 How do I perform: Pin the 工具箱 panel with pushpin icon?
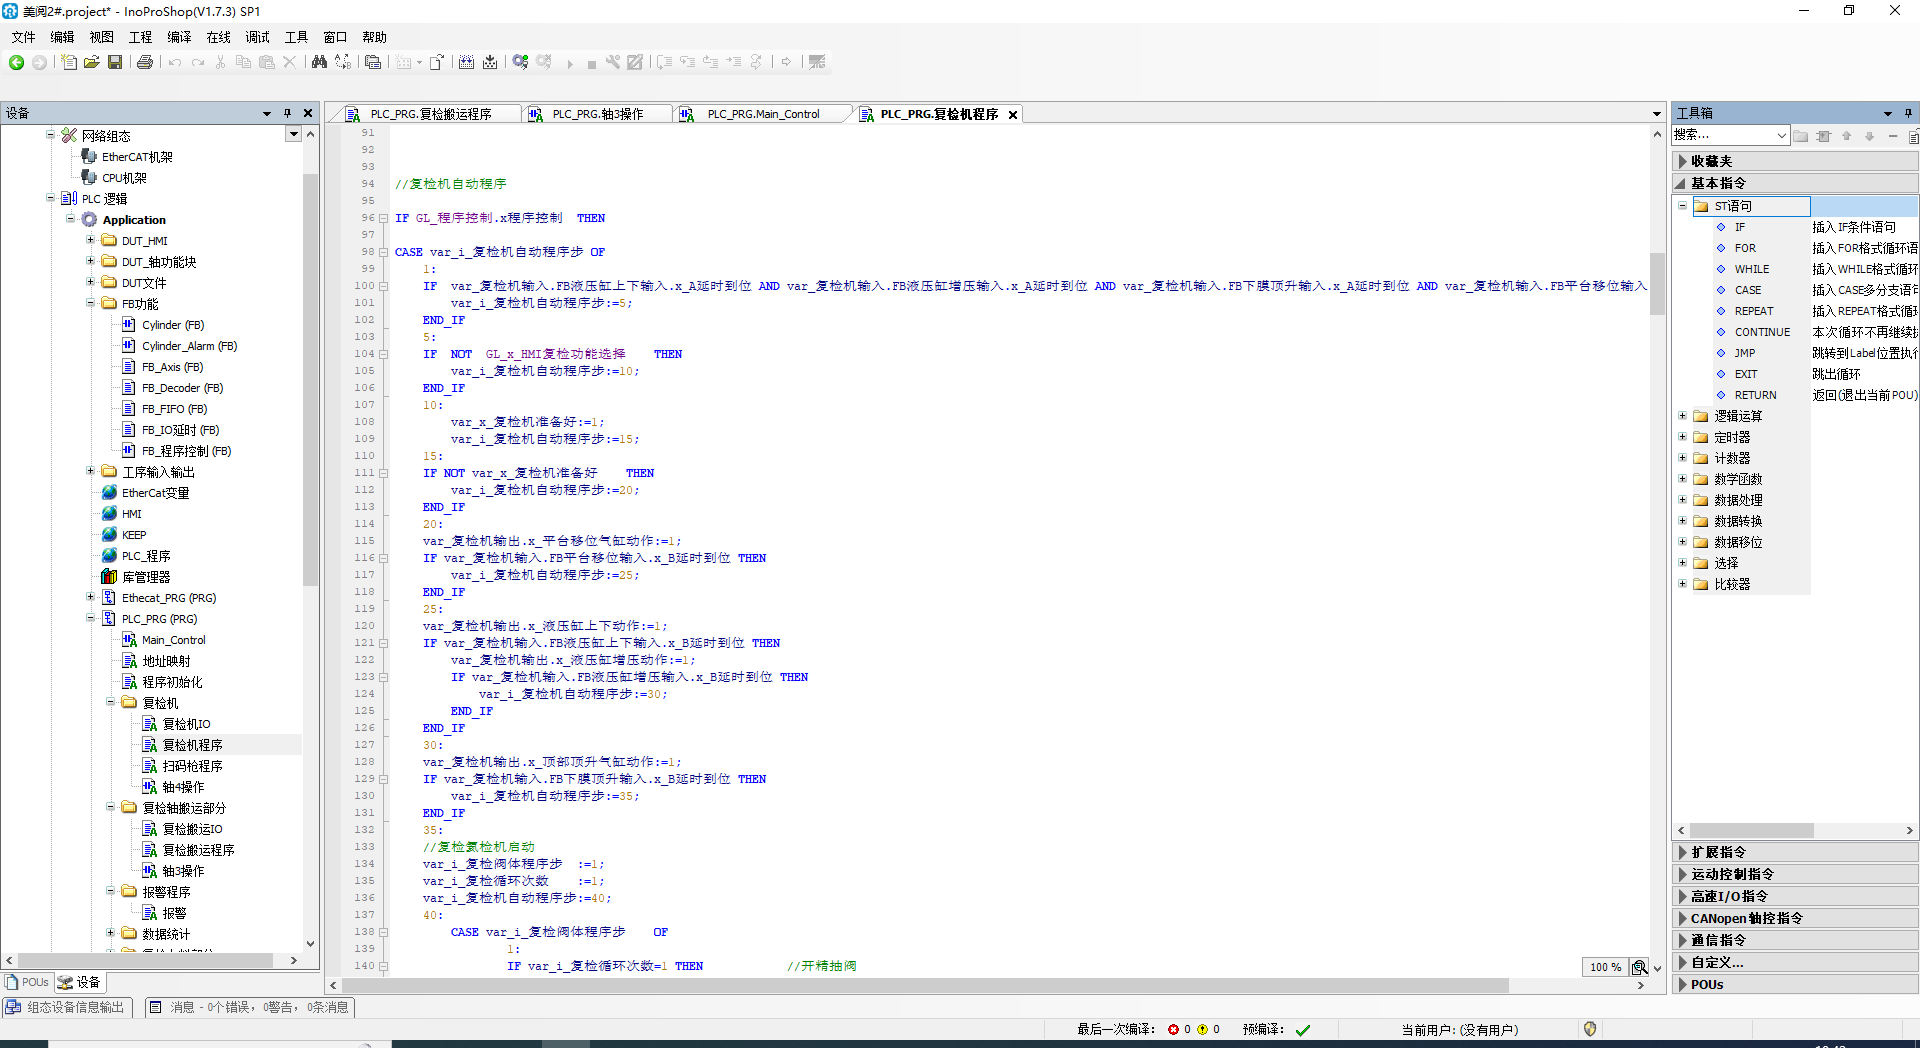1908,113
